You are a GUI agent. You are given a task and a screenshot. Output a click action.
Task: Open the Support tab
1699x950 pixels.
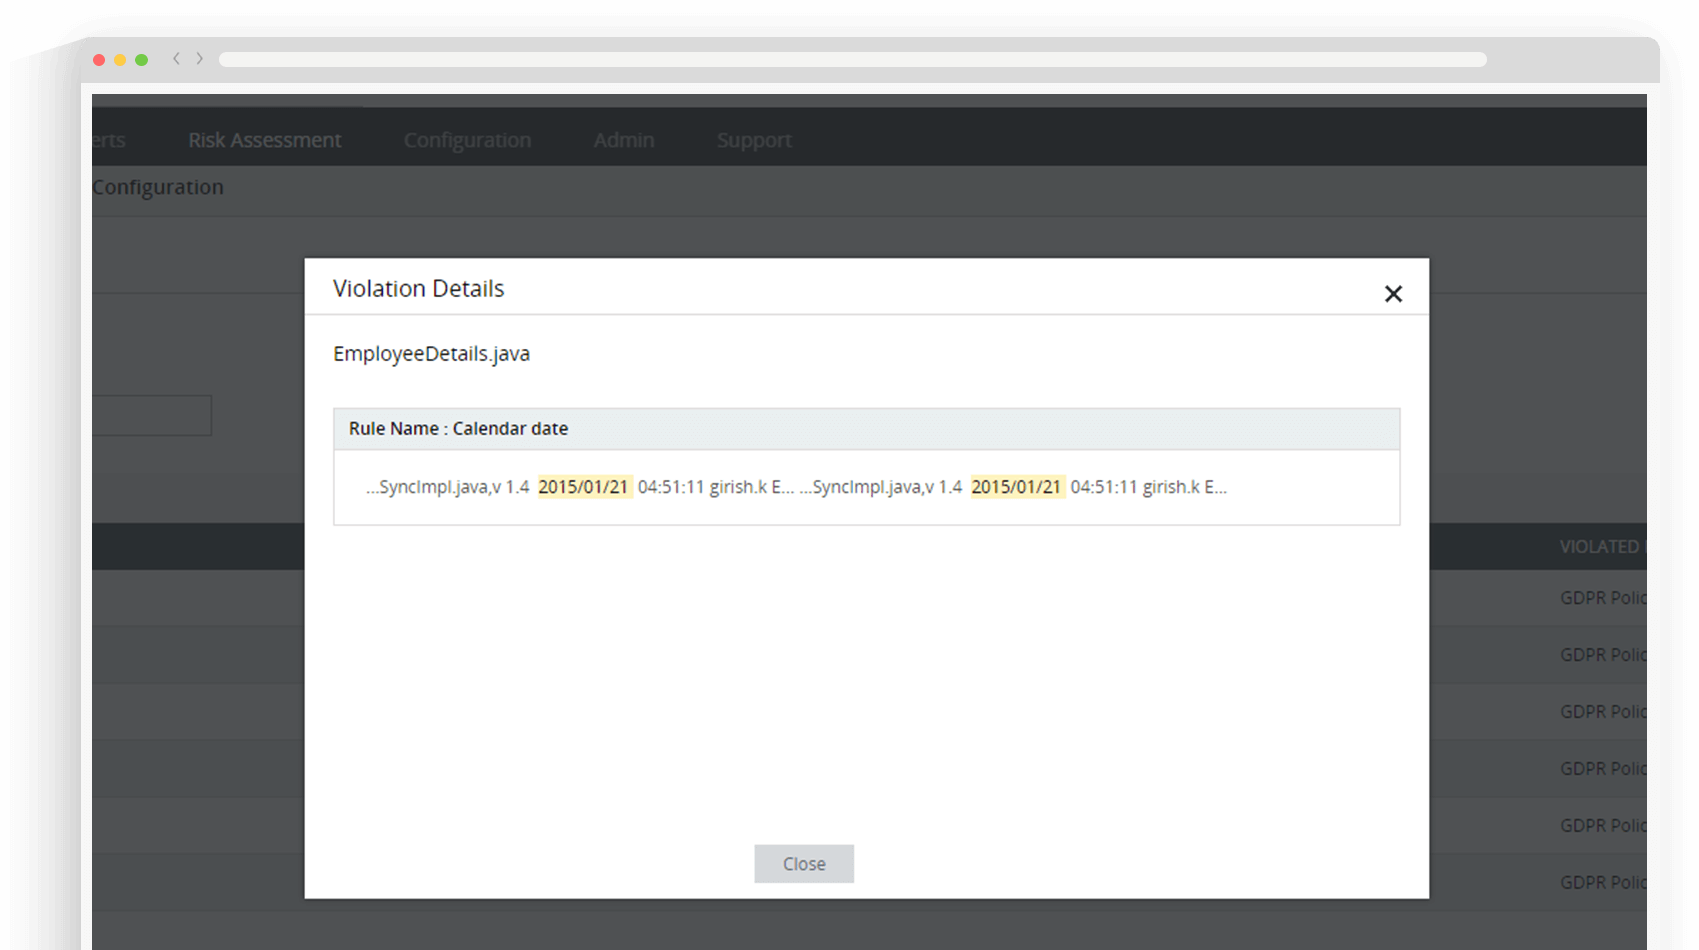(x=753, y=140)
